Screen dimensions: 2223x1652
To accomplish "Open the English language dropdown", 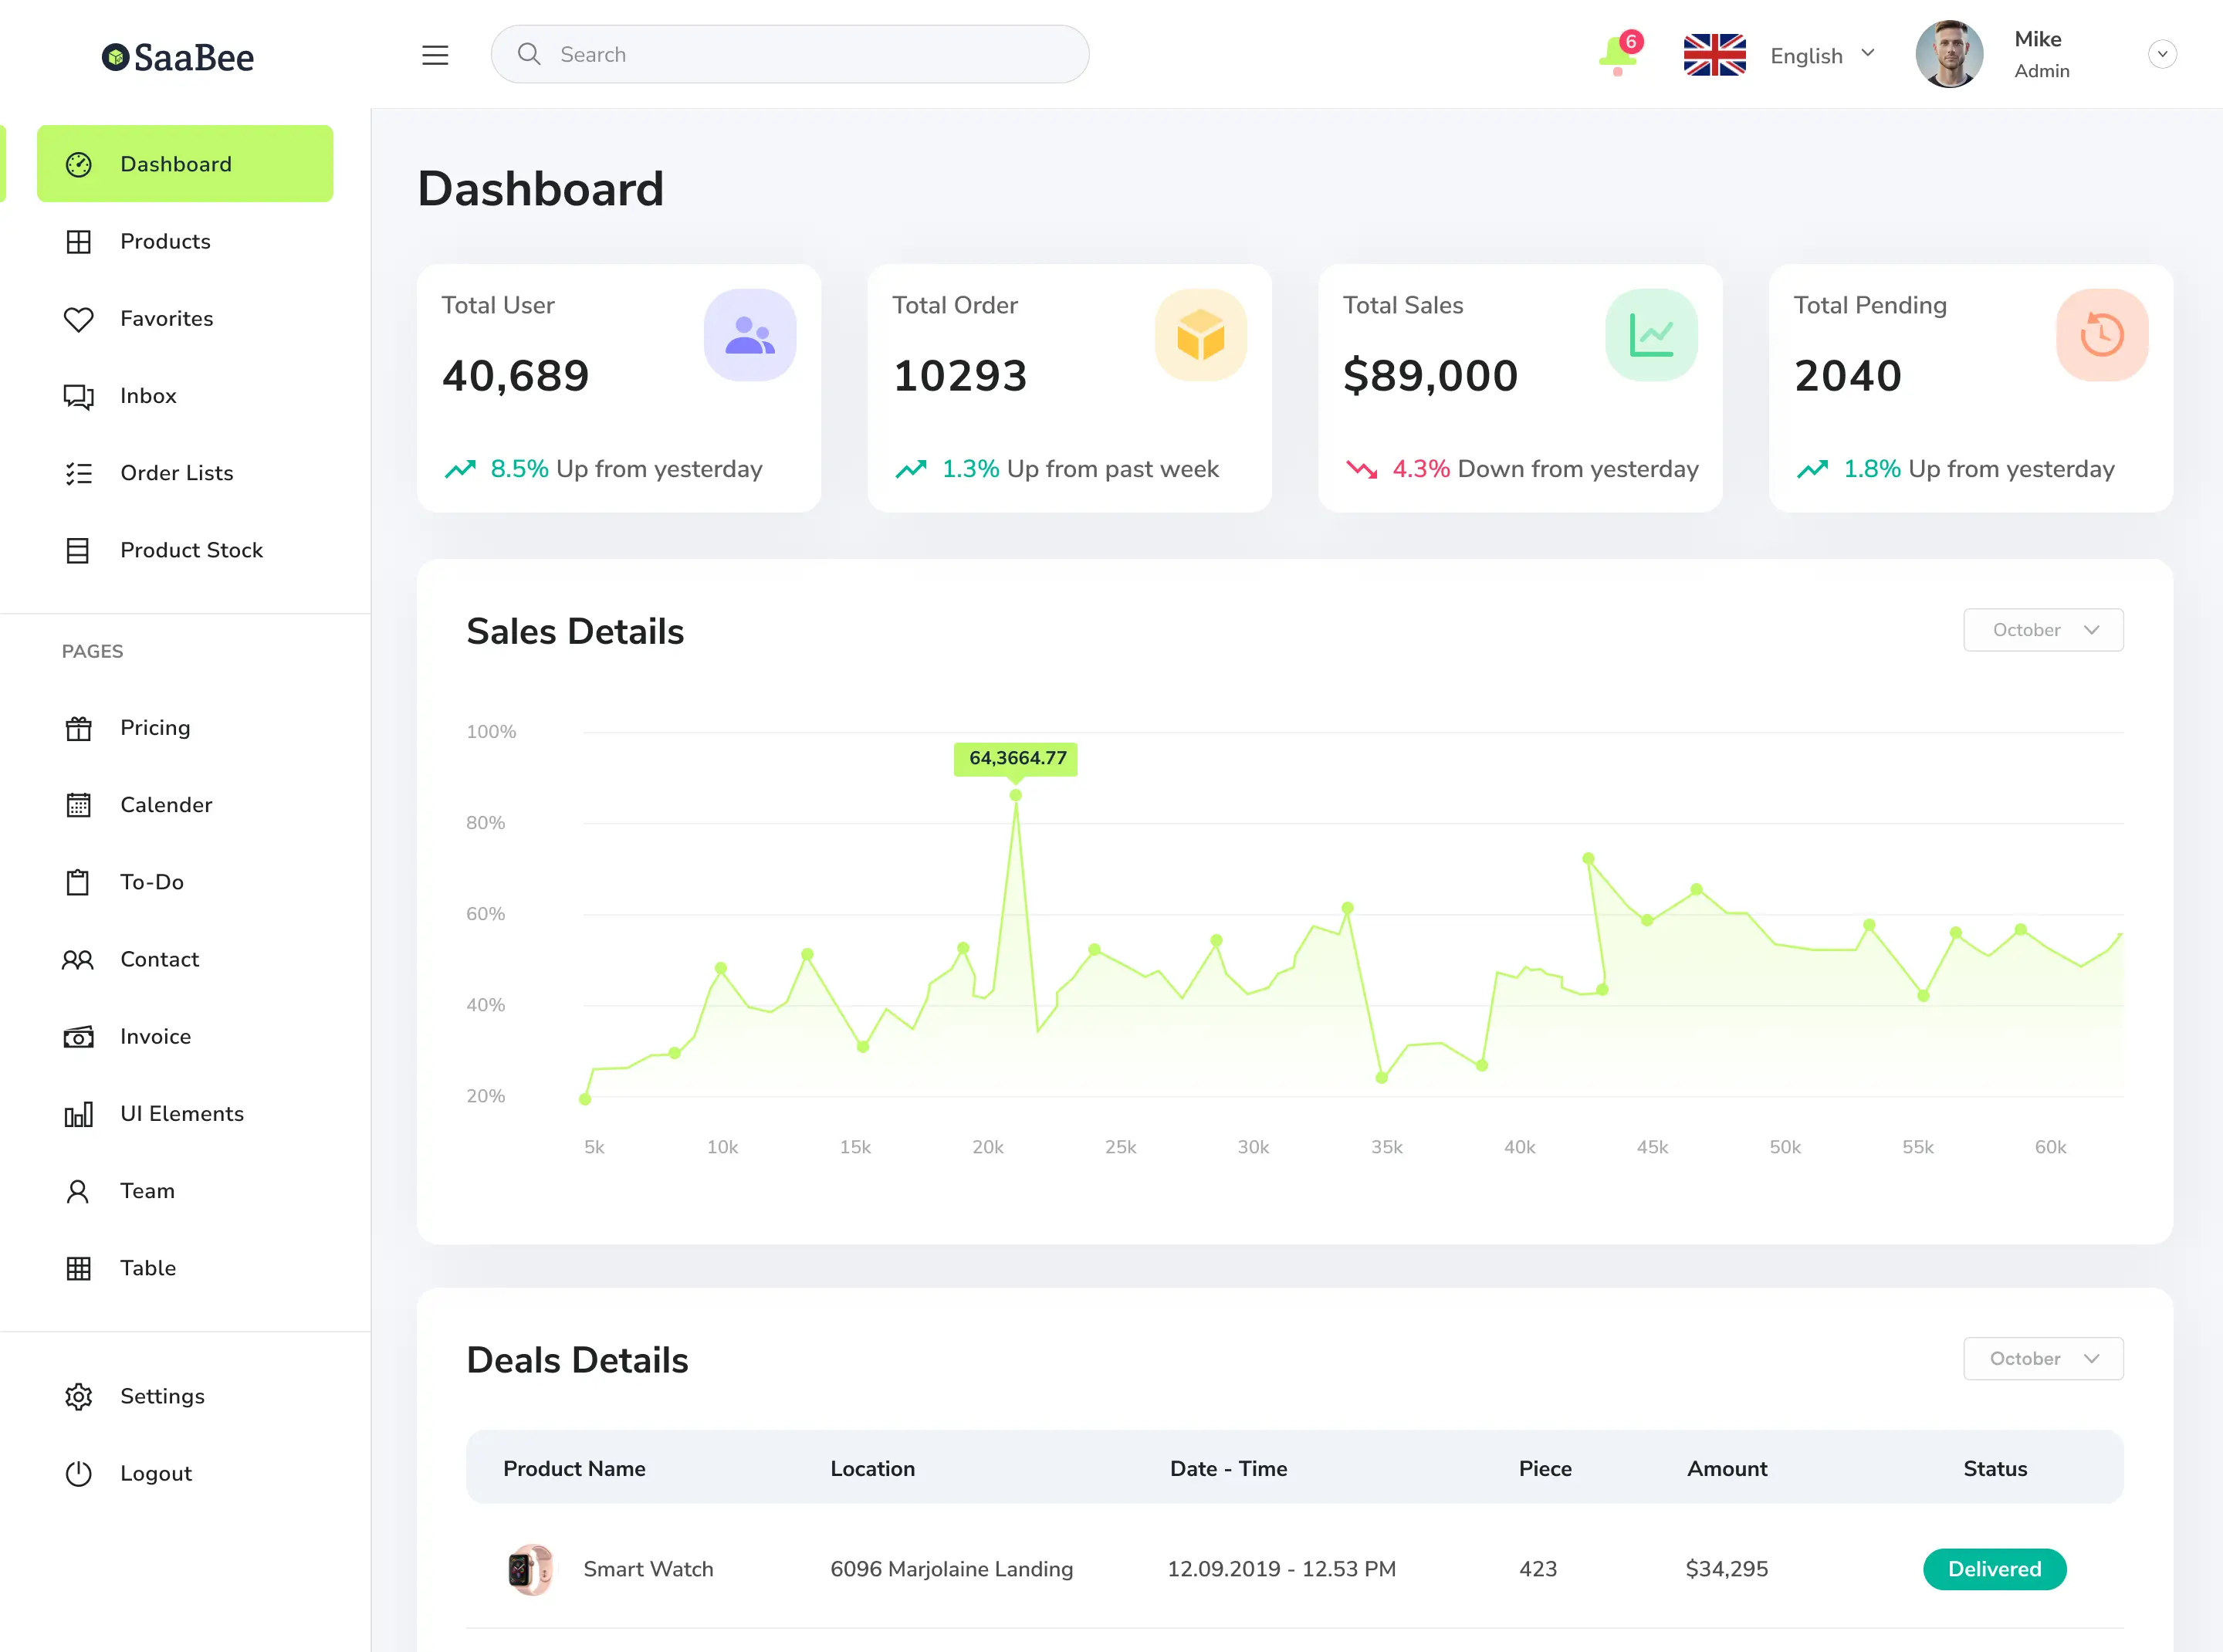I will click(x=1822, y=55).
